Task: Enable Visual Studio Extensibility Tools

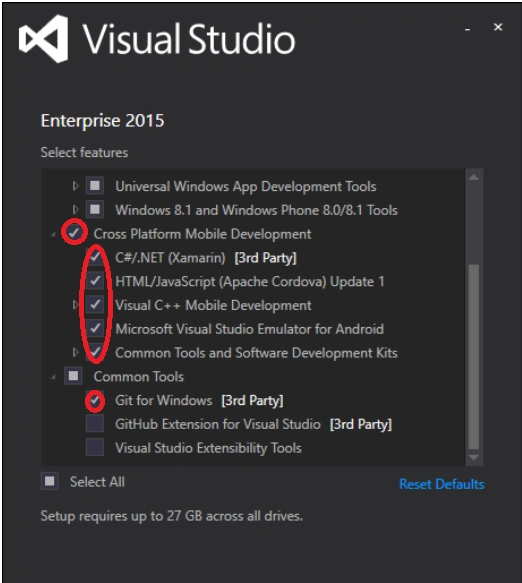Action: coord(95,447)
